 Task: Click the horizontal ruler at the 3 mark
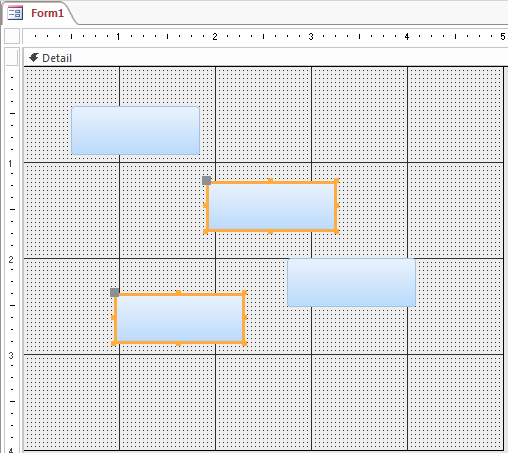311,36
